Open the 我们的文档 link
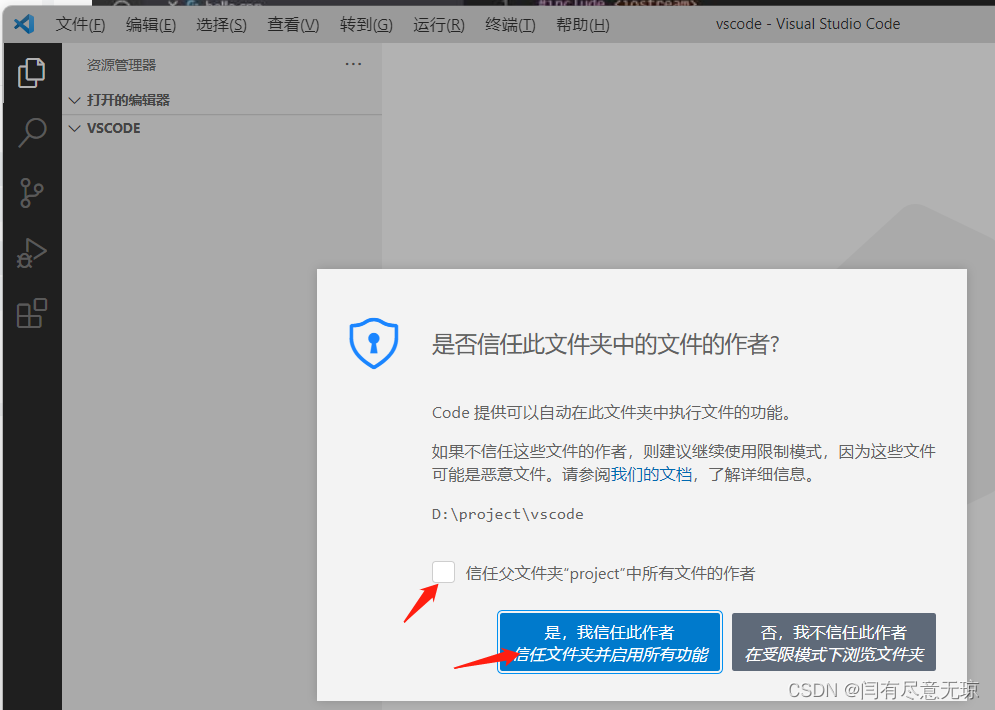The height and width of the screenshot is (710, 995). [651, 475]
